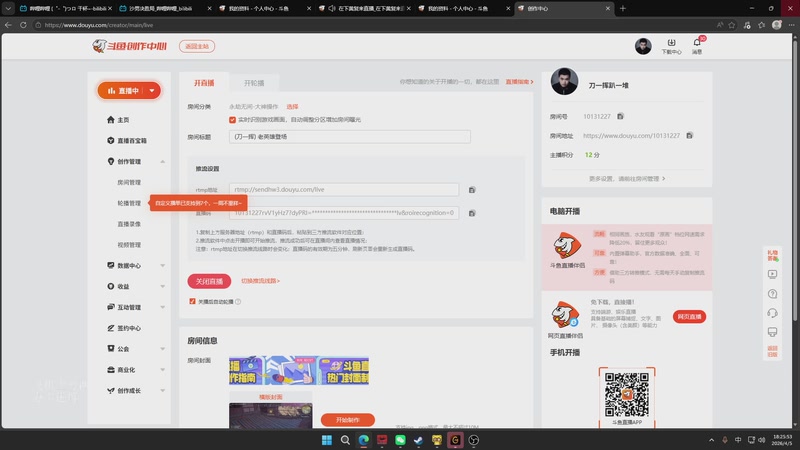This screenshot has width=800, height=450.
Task: Switch to the 开直播 tab
Action: pos(204,83)
